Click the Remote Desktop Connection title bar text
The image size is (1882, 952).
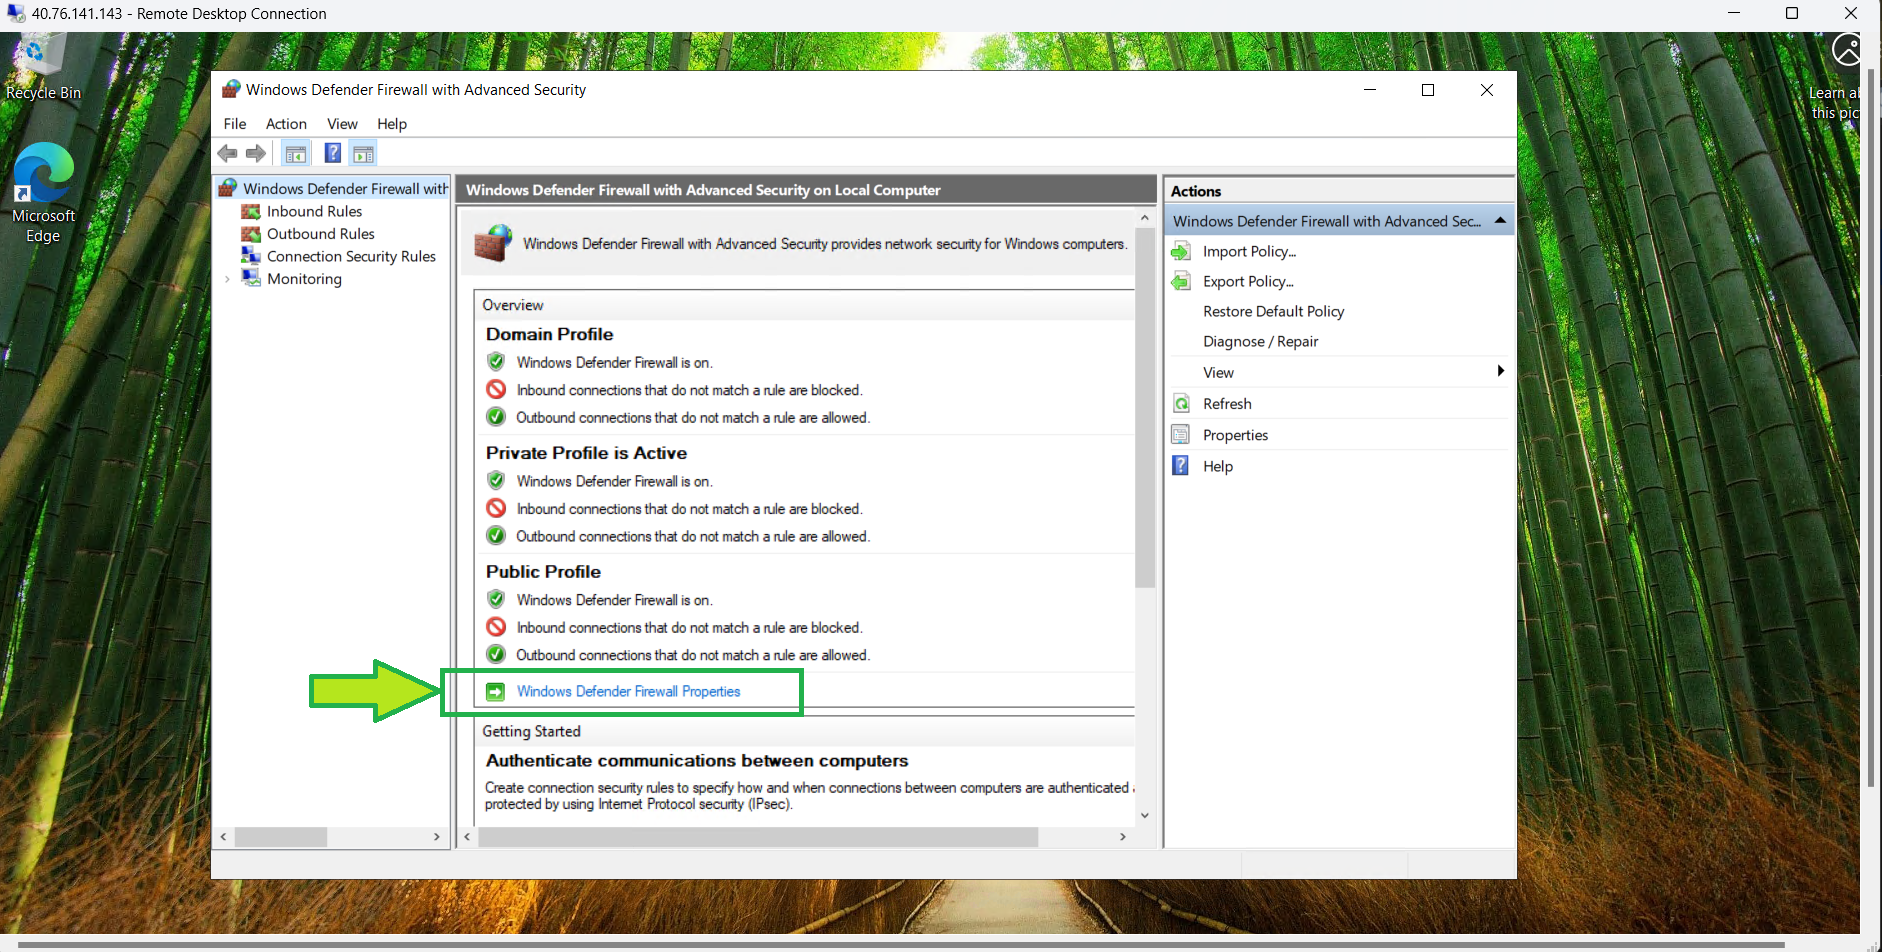click(x=179, y=14)
